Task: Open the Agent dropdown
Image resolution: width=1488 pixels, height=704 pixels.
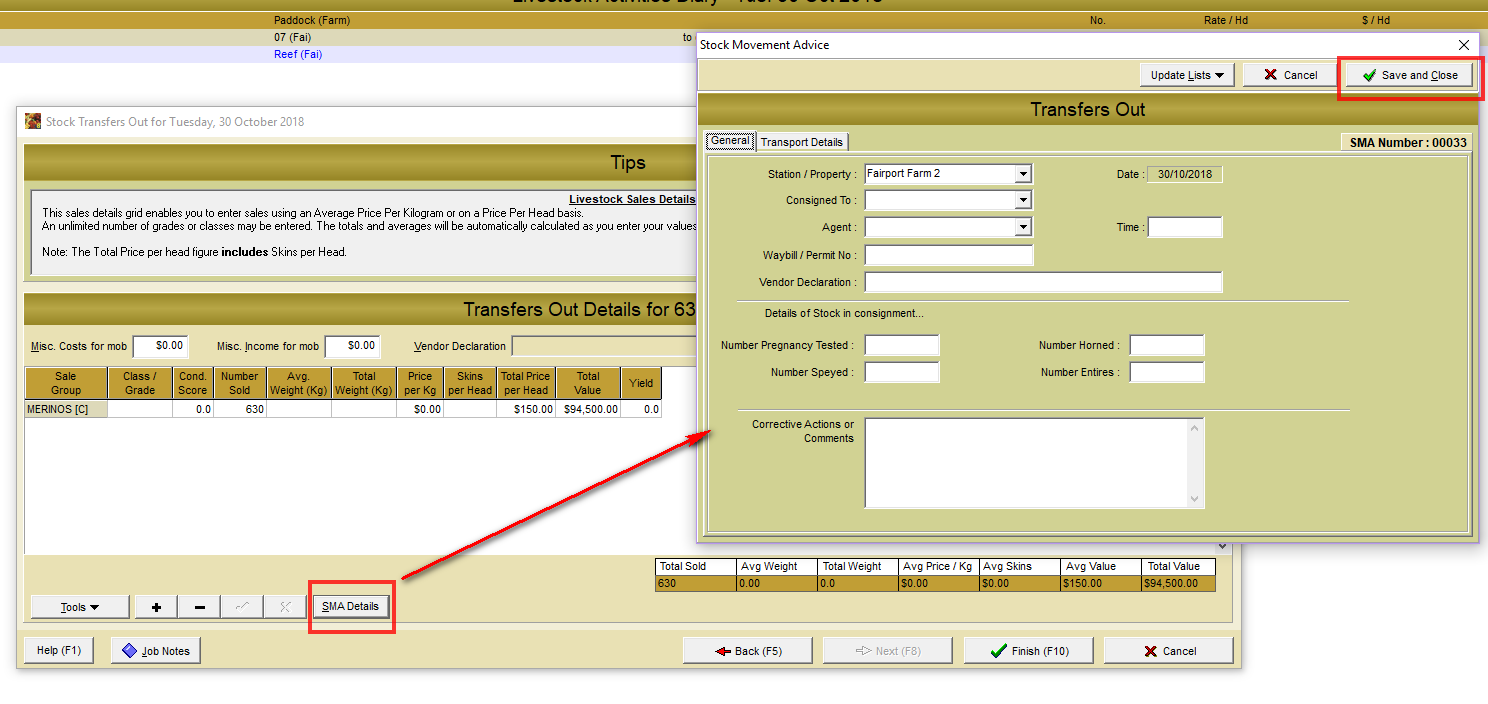Action: (1022, 228)
